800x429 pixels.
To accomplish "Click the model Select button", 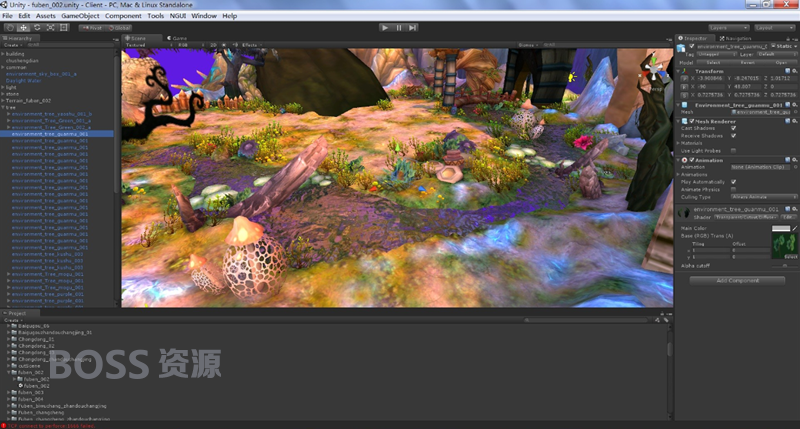I will 713,62.
